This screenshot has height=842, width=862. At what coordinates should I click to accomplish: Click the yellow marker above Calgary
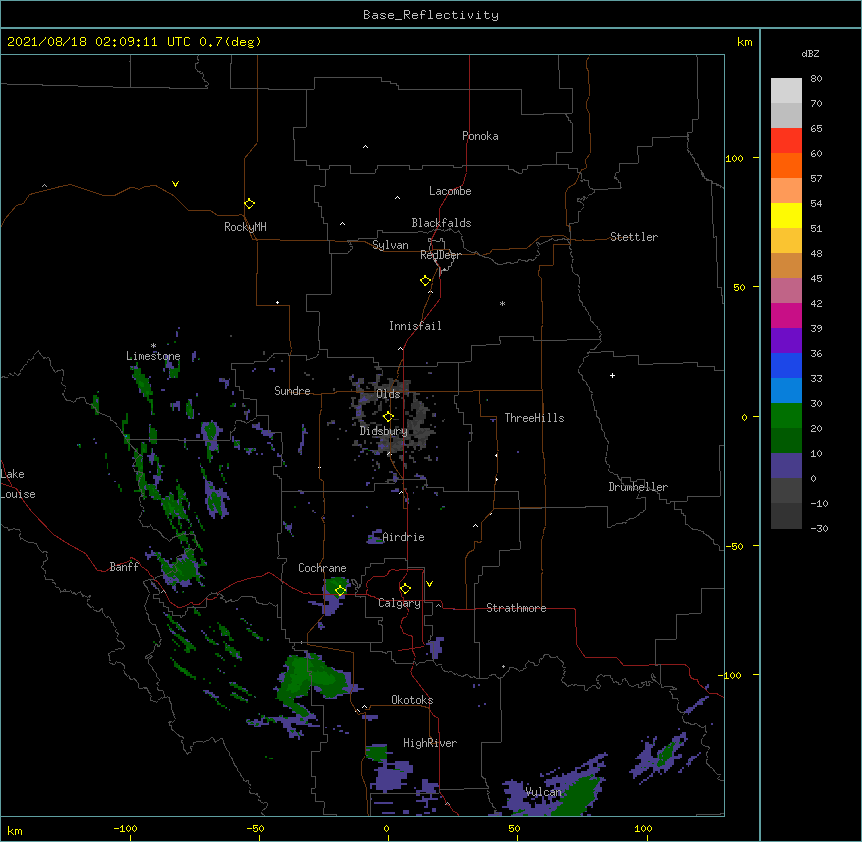click(405, 589)
